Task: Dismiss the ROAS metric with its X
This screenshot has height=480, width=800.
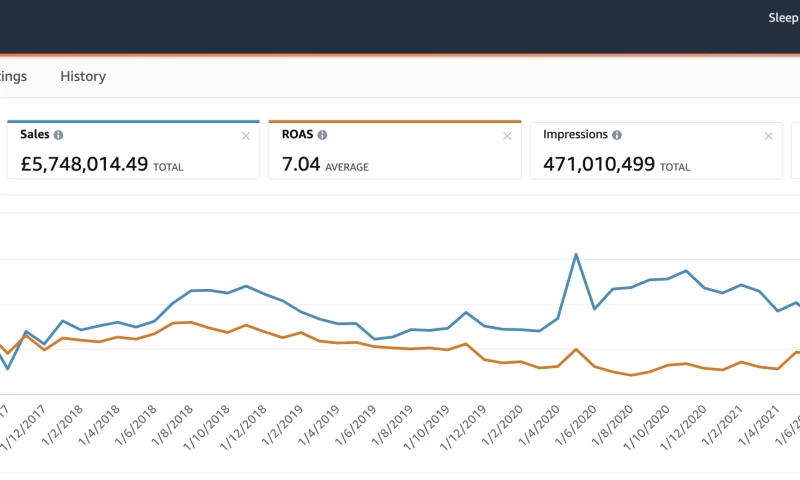Action: [x=508, y=136]
